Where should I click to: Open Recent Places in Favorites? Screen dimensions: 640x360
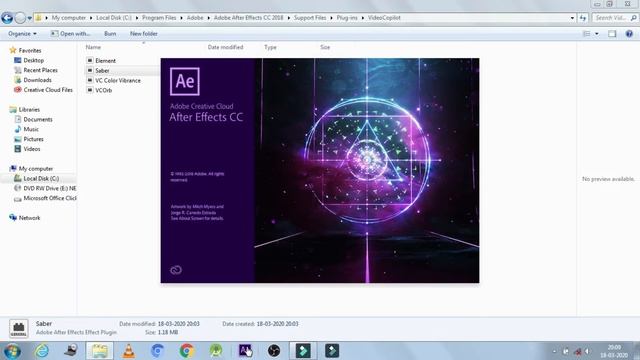(x=40, y=70)
